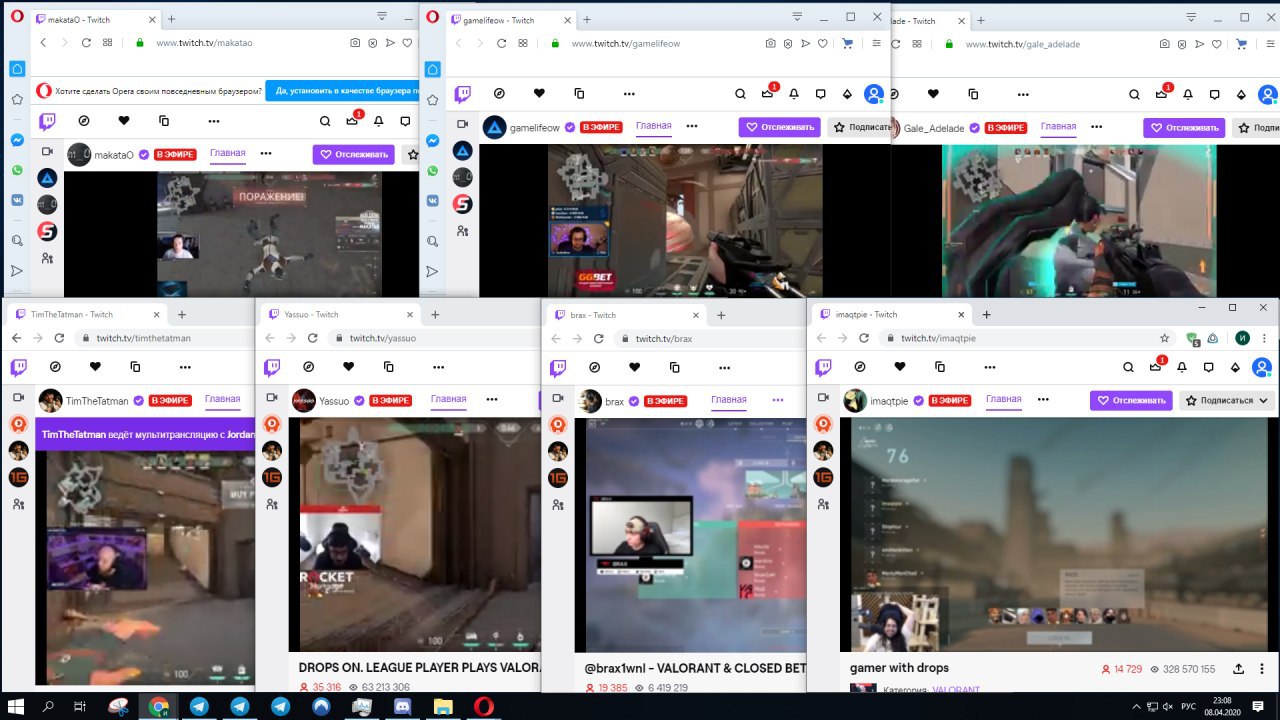Click Отслеживать button on gamelifeow channel
The width and height of the screenshot is (1280, 720).
tap(780, 127)
